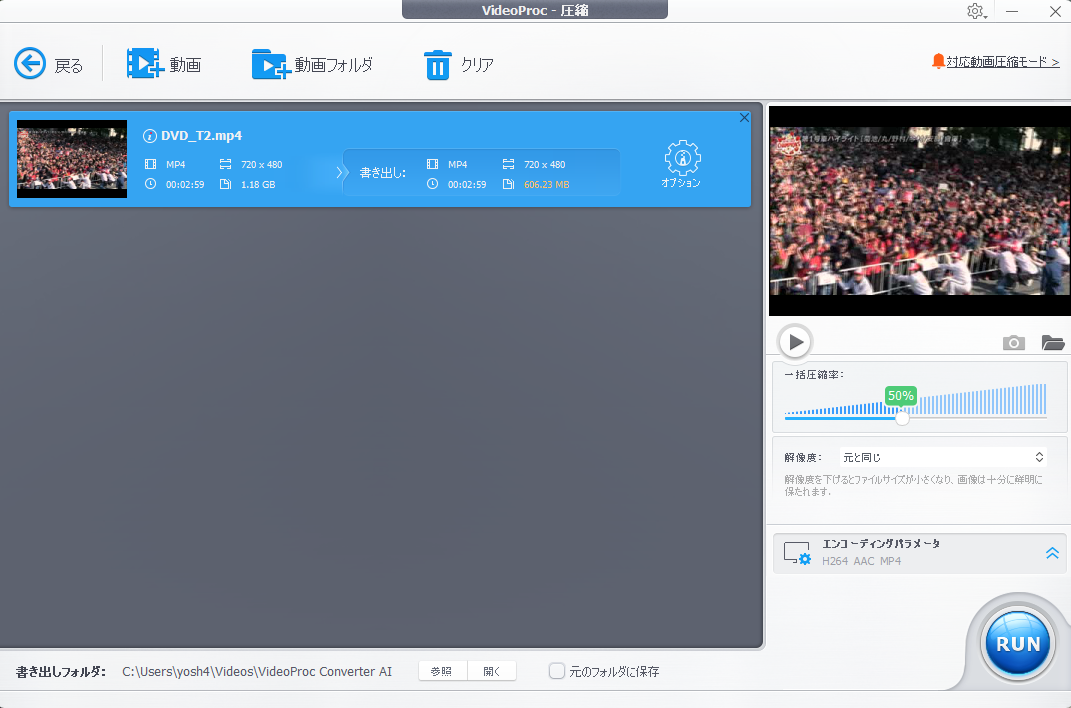Screen dimensions: 1071x708
Task: Add a video with the 動画 button
Action: (x=164, y=64)
